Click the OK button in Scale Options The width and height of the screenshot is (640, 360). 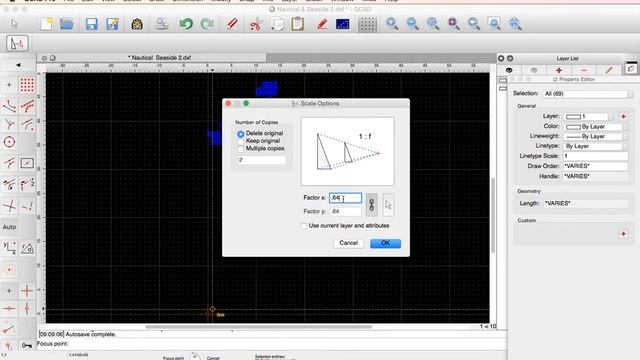[385, 243]
